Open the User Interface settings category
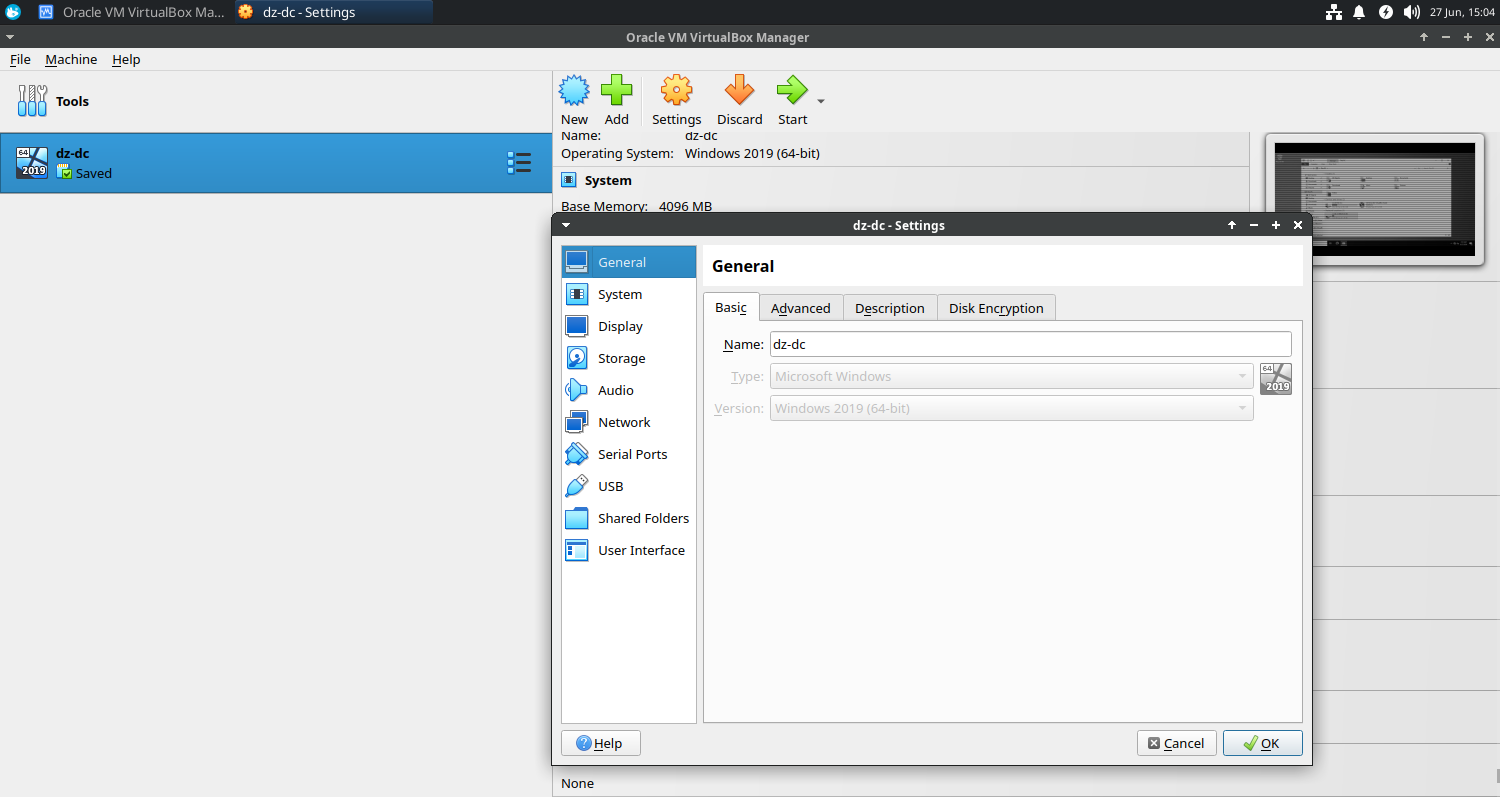 click(x=629, y=550)
